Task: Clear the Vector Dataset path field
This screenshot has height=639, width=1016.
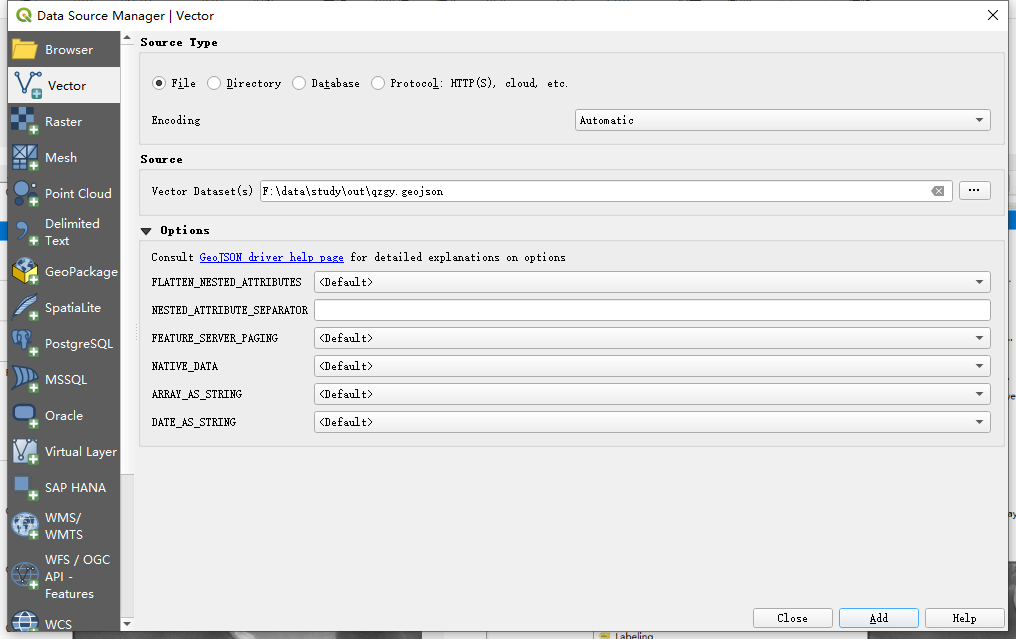Action: point(938,191)
